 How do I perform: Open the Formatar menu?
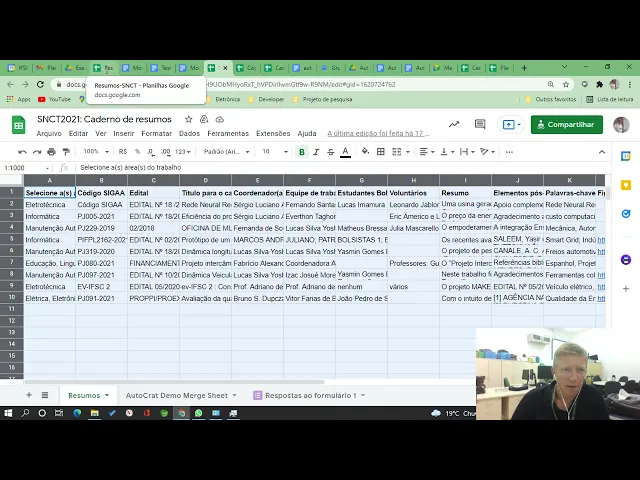(156, 133)
